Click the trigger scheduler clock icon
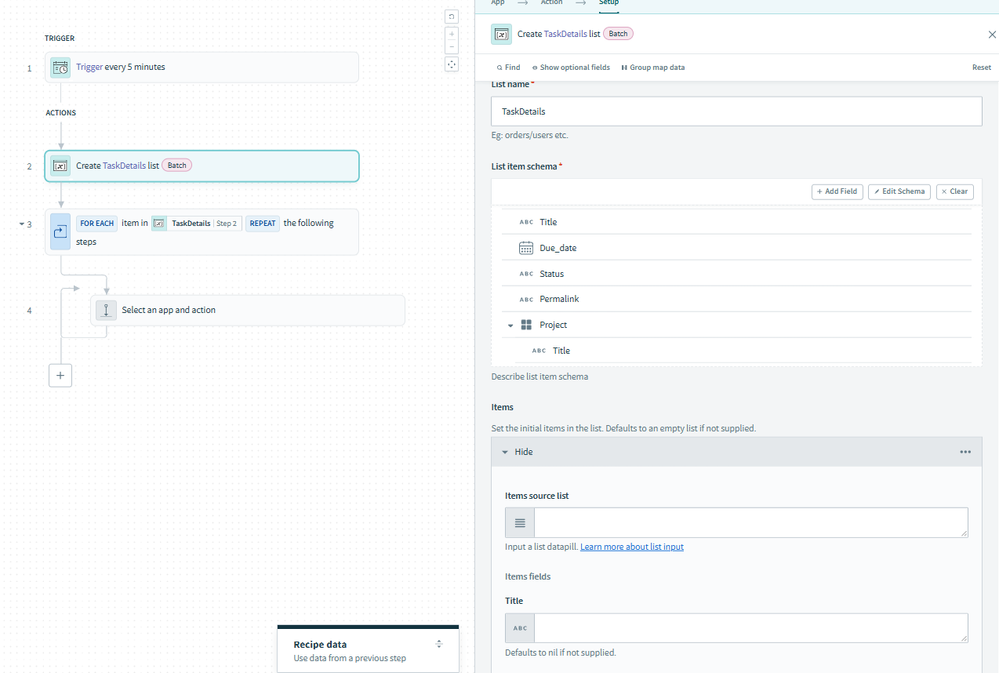The image size is (999, 673). click(60, 67)
